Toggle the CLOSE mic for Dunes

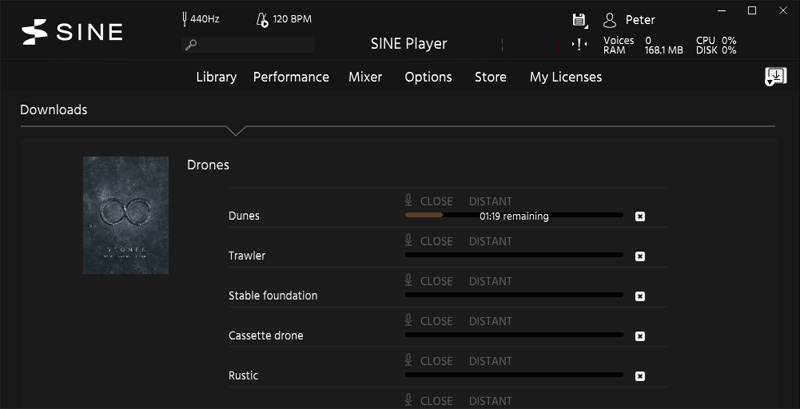[429, 201]
